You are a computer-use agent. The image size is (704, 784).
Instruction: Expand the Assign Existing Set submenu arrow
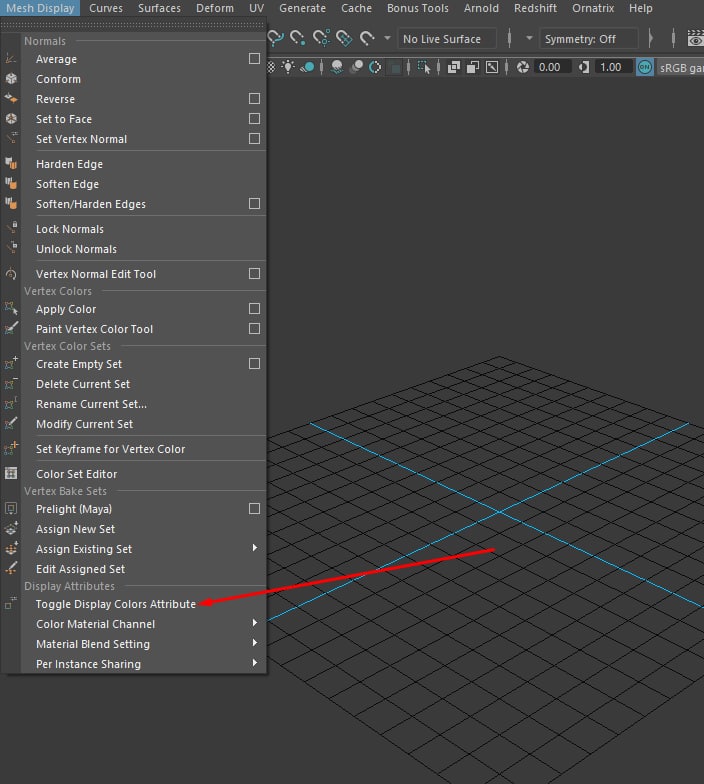point(255,548)
